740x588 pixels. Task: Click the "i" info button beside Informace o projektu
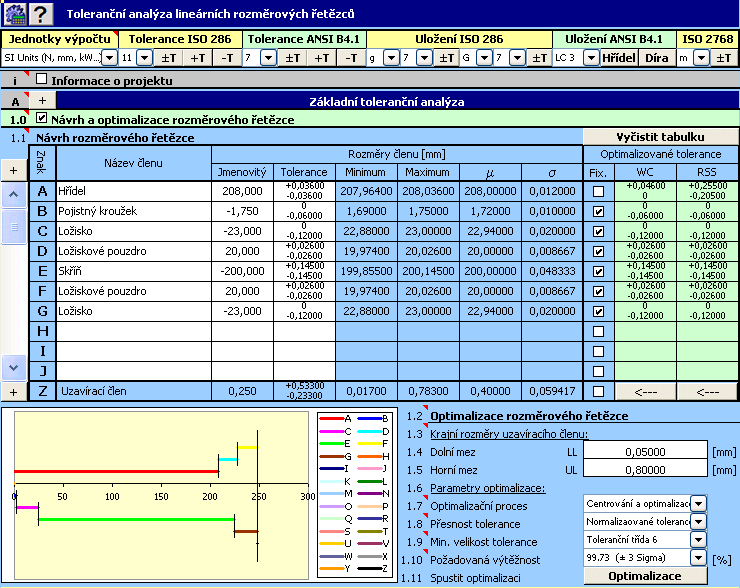pyautogui.click(x=14, y=79)
